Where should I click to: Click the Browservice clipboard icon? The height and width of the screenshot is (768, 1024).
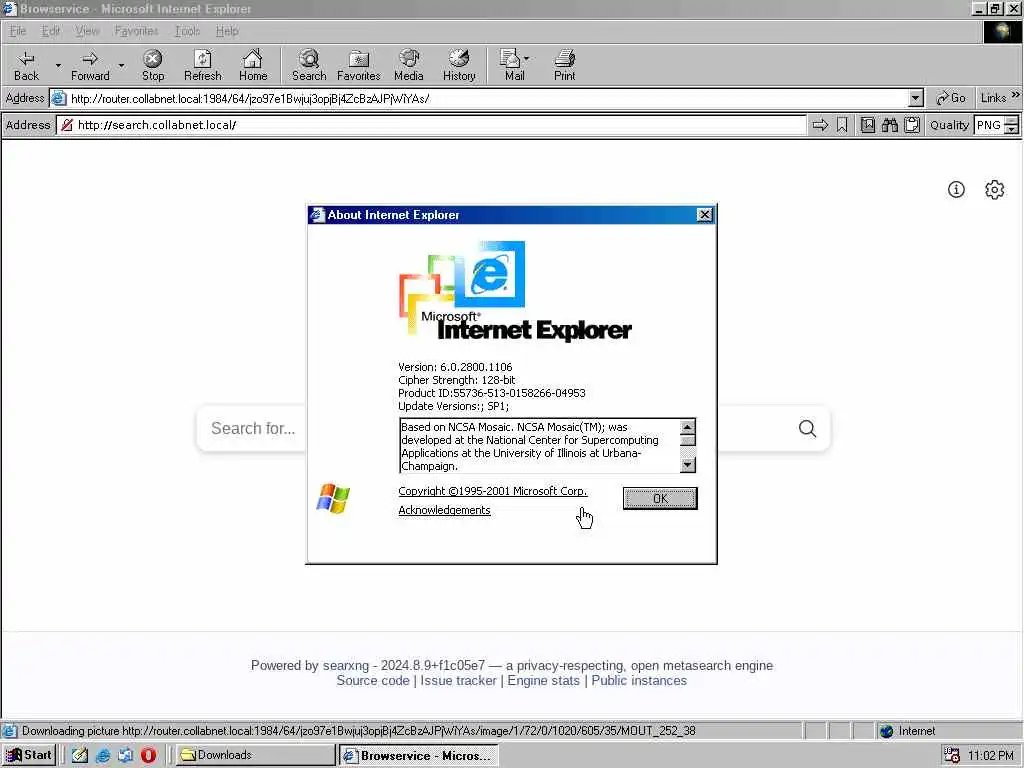tap(912, 125)
